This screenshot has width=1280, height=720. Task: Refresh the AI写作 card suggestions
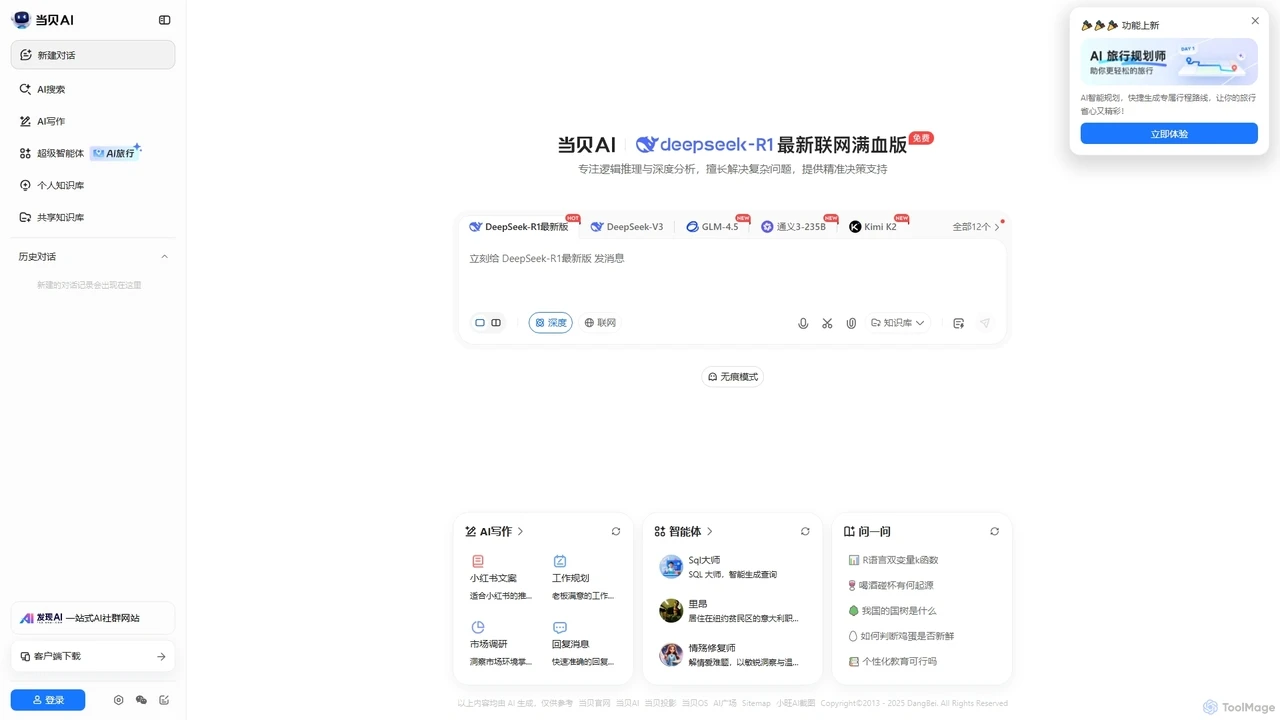pos(616,531)
